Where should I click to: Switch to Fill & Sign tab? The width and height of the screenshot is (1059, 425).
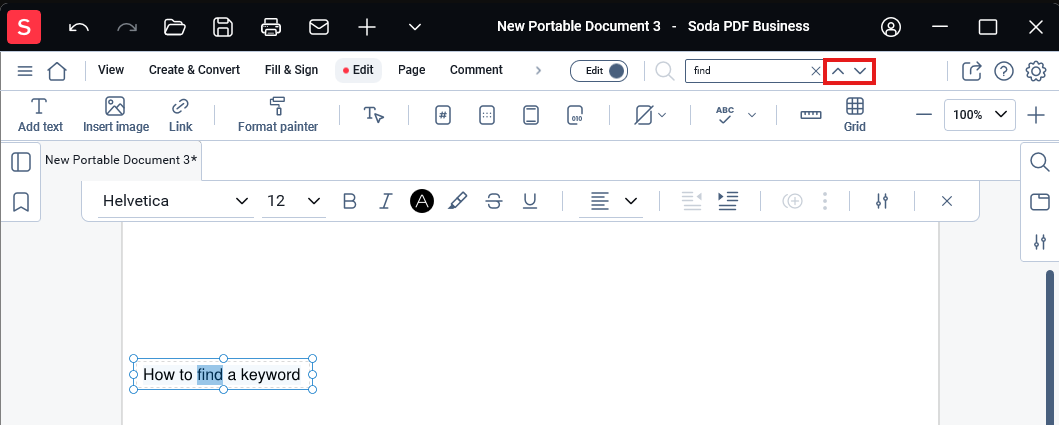click(x=291, y=70)
